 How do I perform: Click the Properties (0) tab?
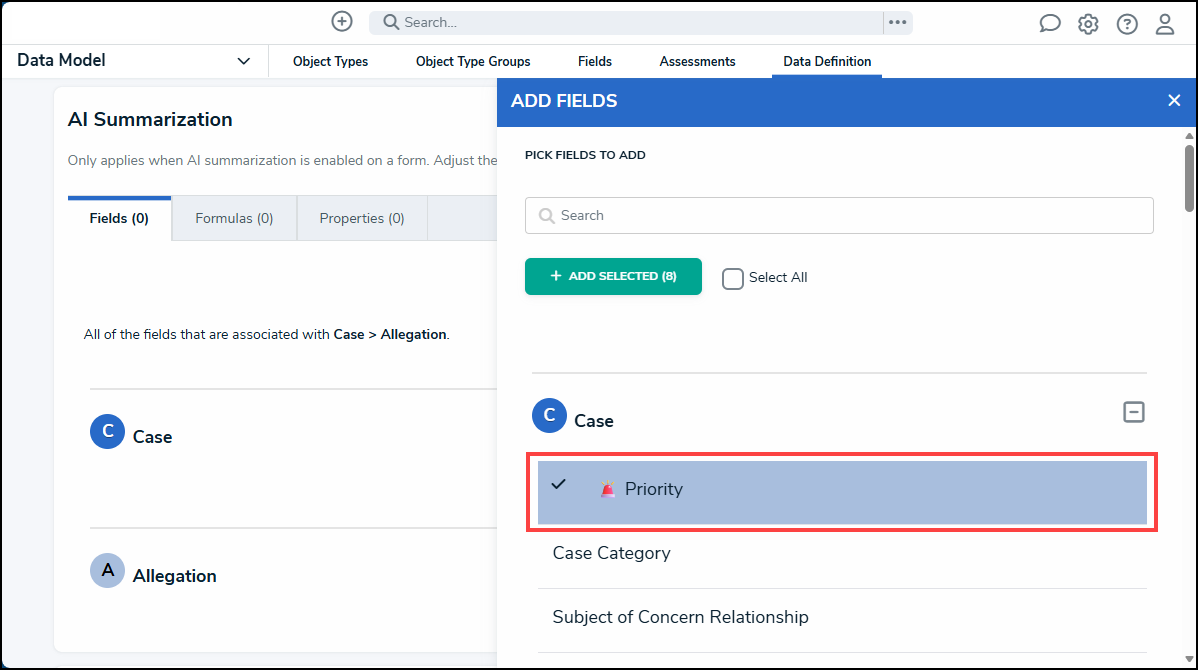362,218
